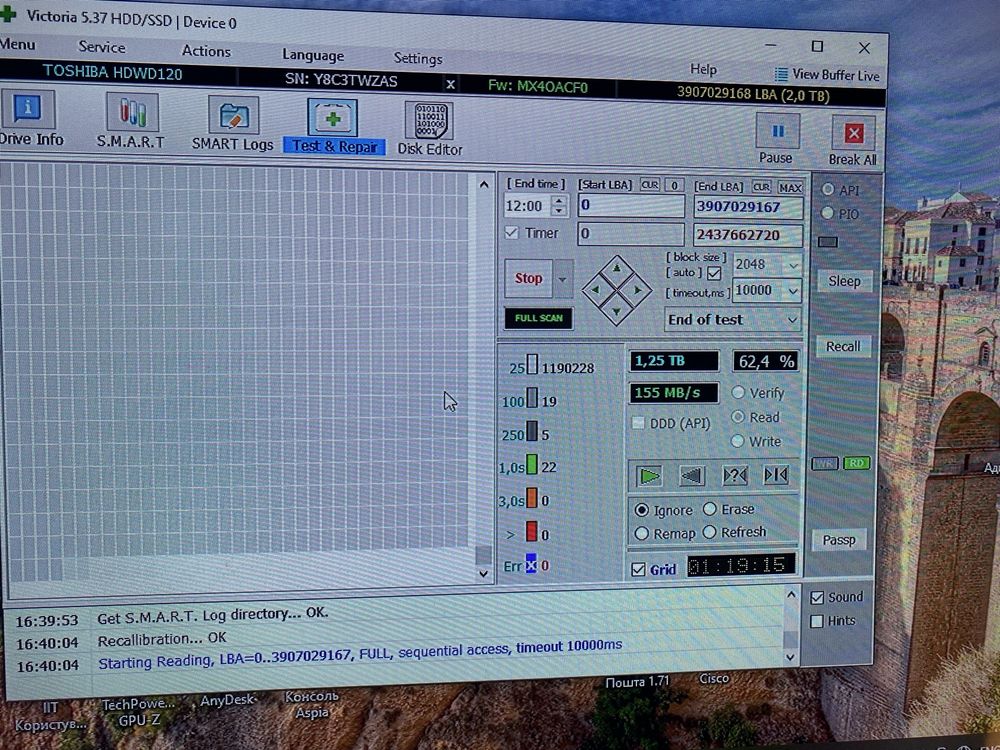Click the End LBA 3907029167 field
1000x750 pixels.
747,207
